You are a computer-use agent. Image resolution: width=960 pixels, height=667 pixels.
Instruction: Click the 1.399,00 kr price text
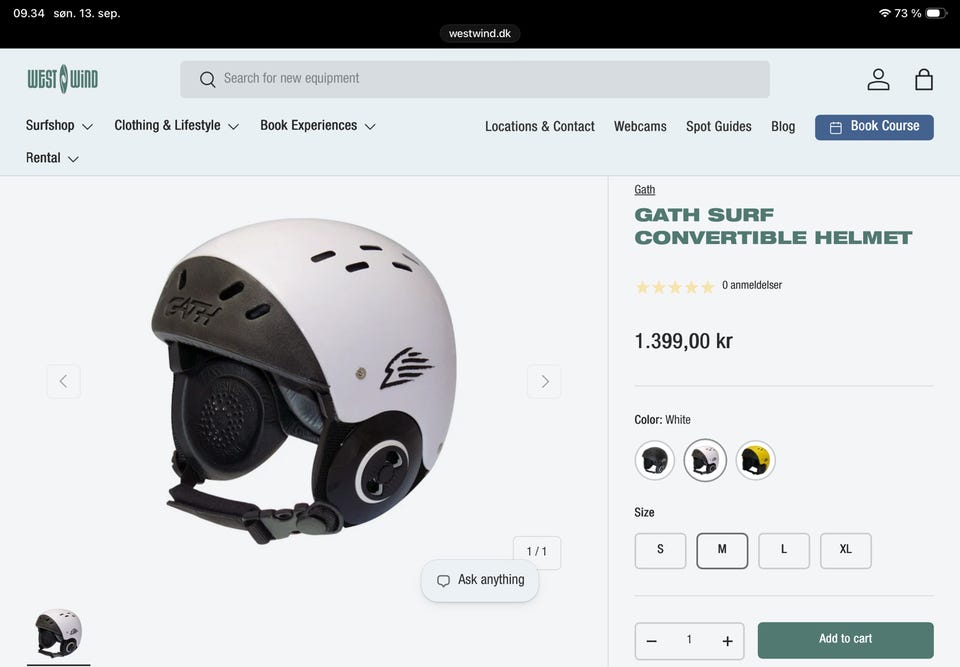(683, 341)
